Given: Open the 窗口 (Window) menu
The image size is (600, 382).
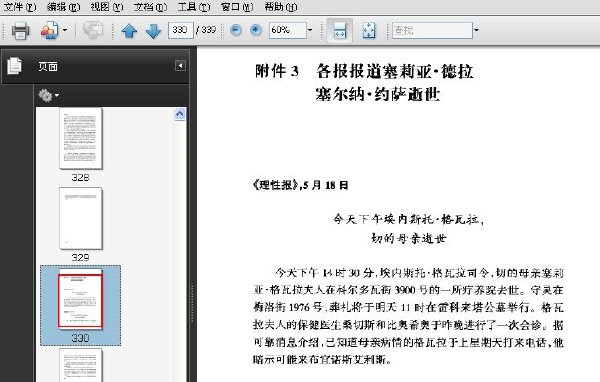Looking at the screenshot, I should 237,7.
